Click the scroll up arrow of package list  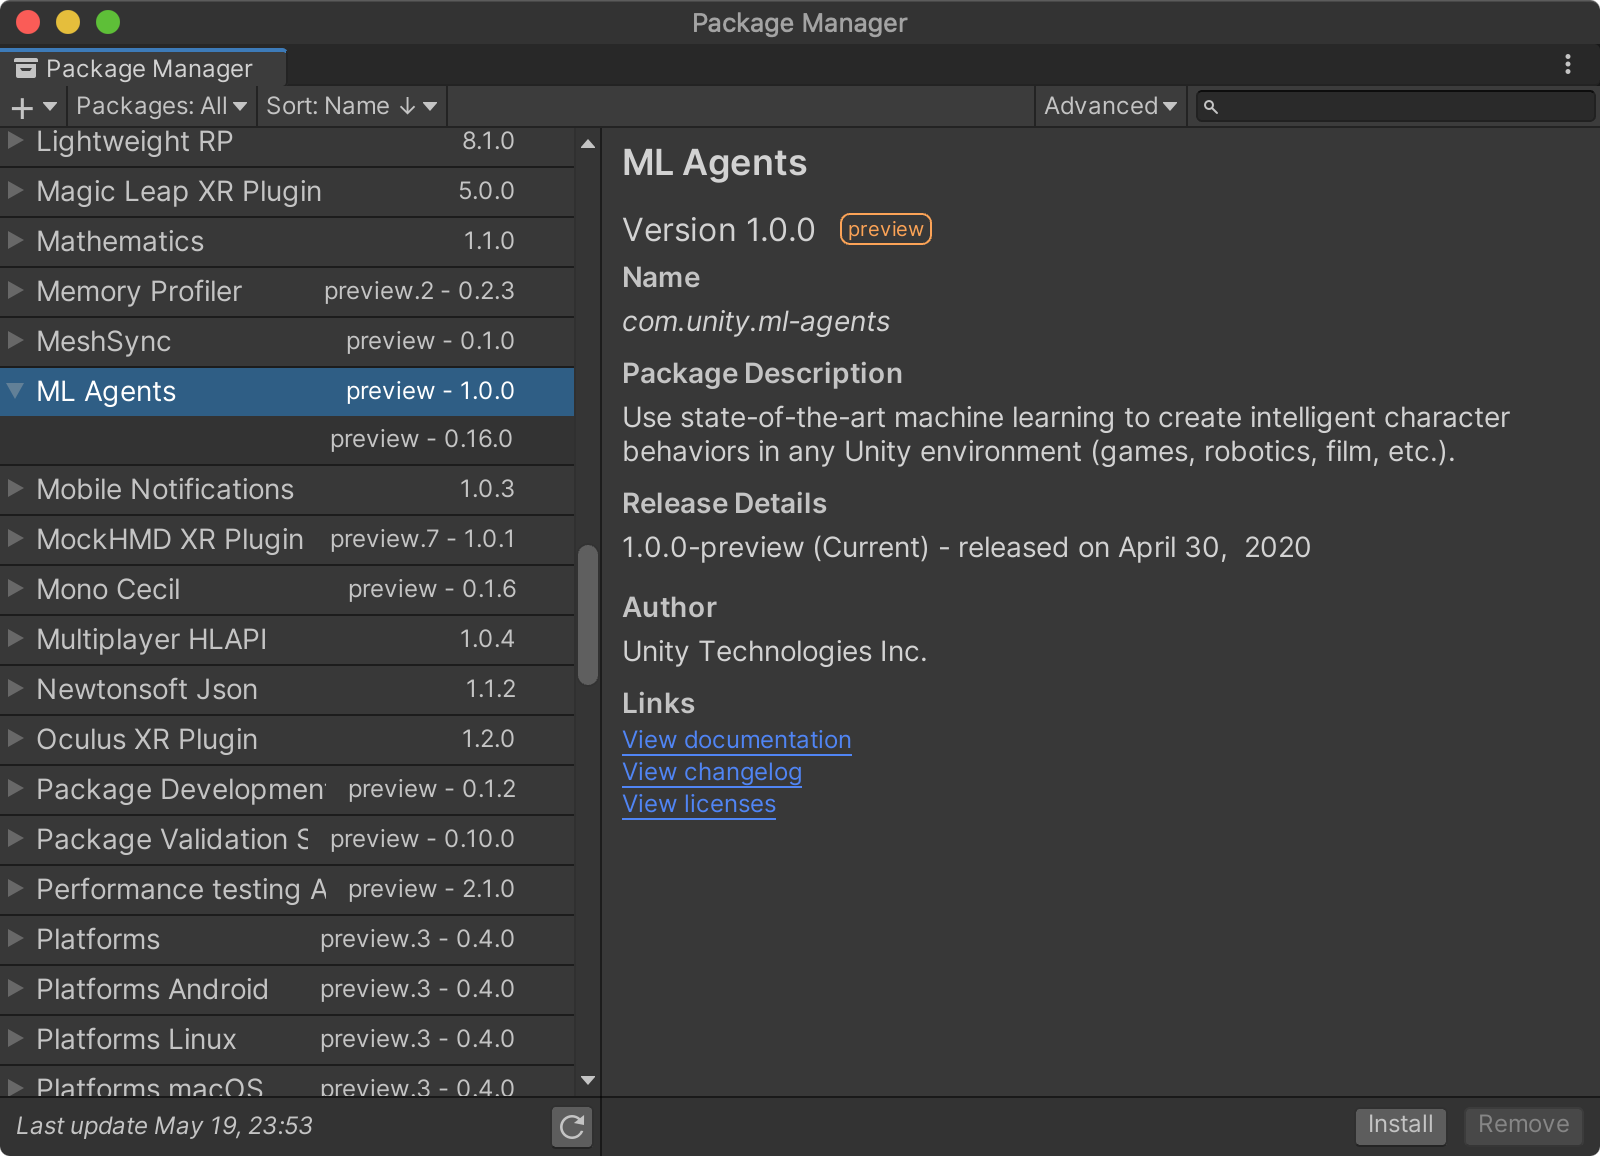587,144
